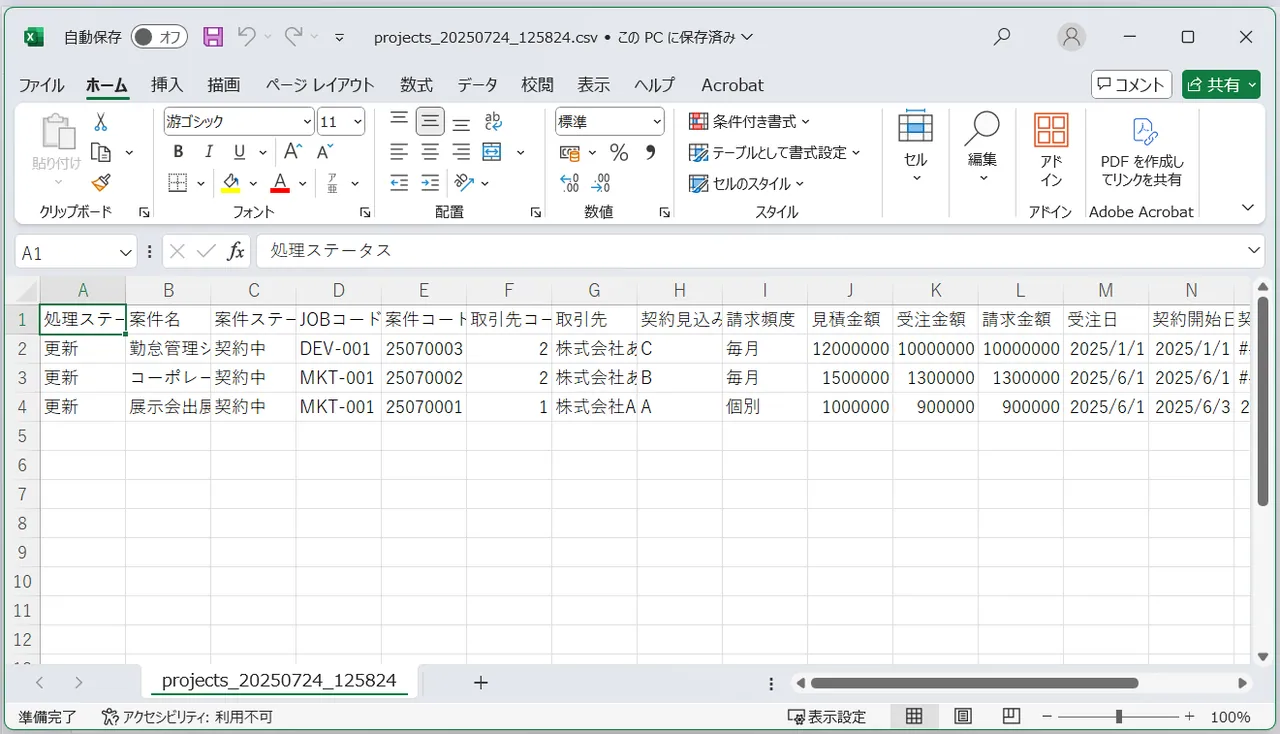Open the fill color dropdown arrow

coord(253,183)
